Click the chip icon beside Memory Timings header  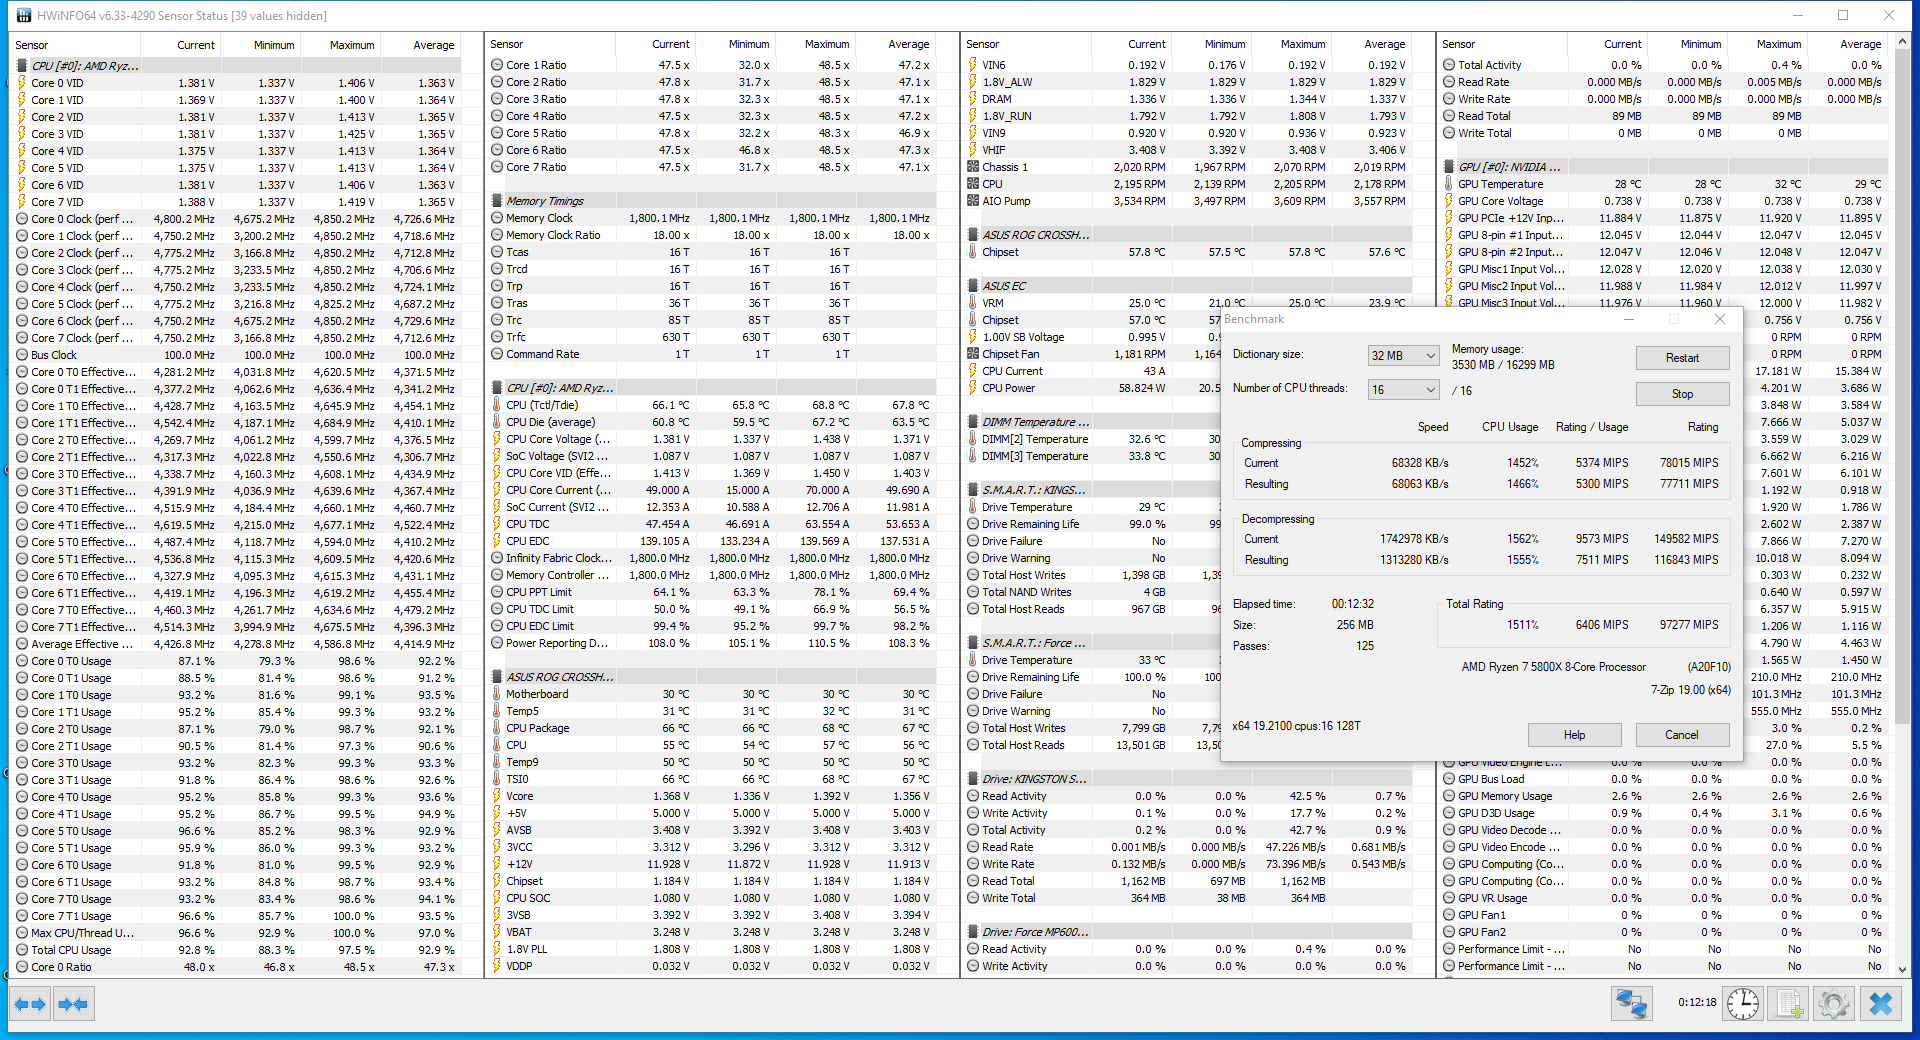click(497, 201)
